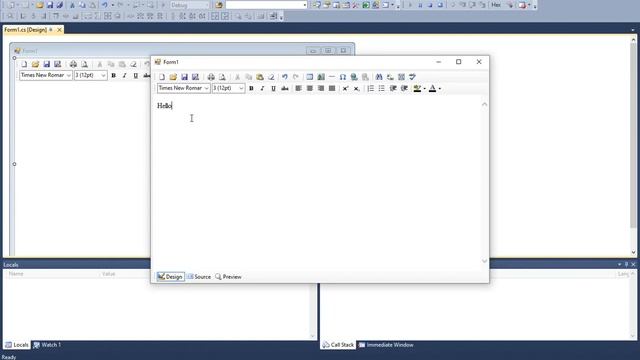Click Print icon in running Form1 toolbar
The width and height of the screenshot is (640, 360).
211,77
